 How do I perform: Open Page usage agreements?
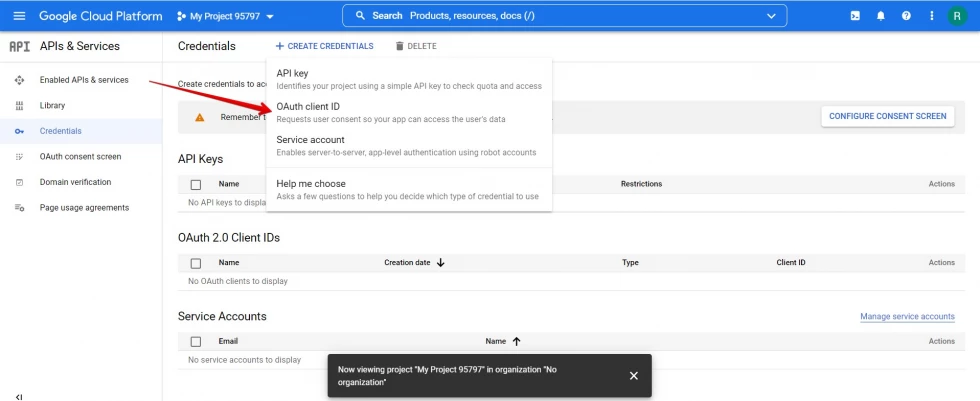coord(84,208)
